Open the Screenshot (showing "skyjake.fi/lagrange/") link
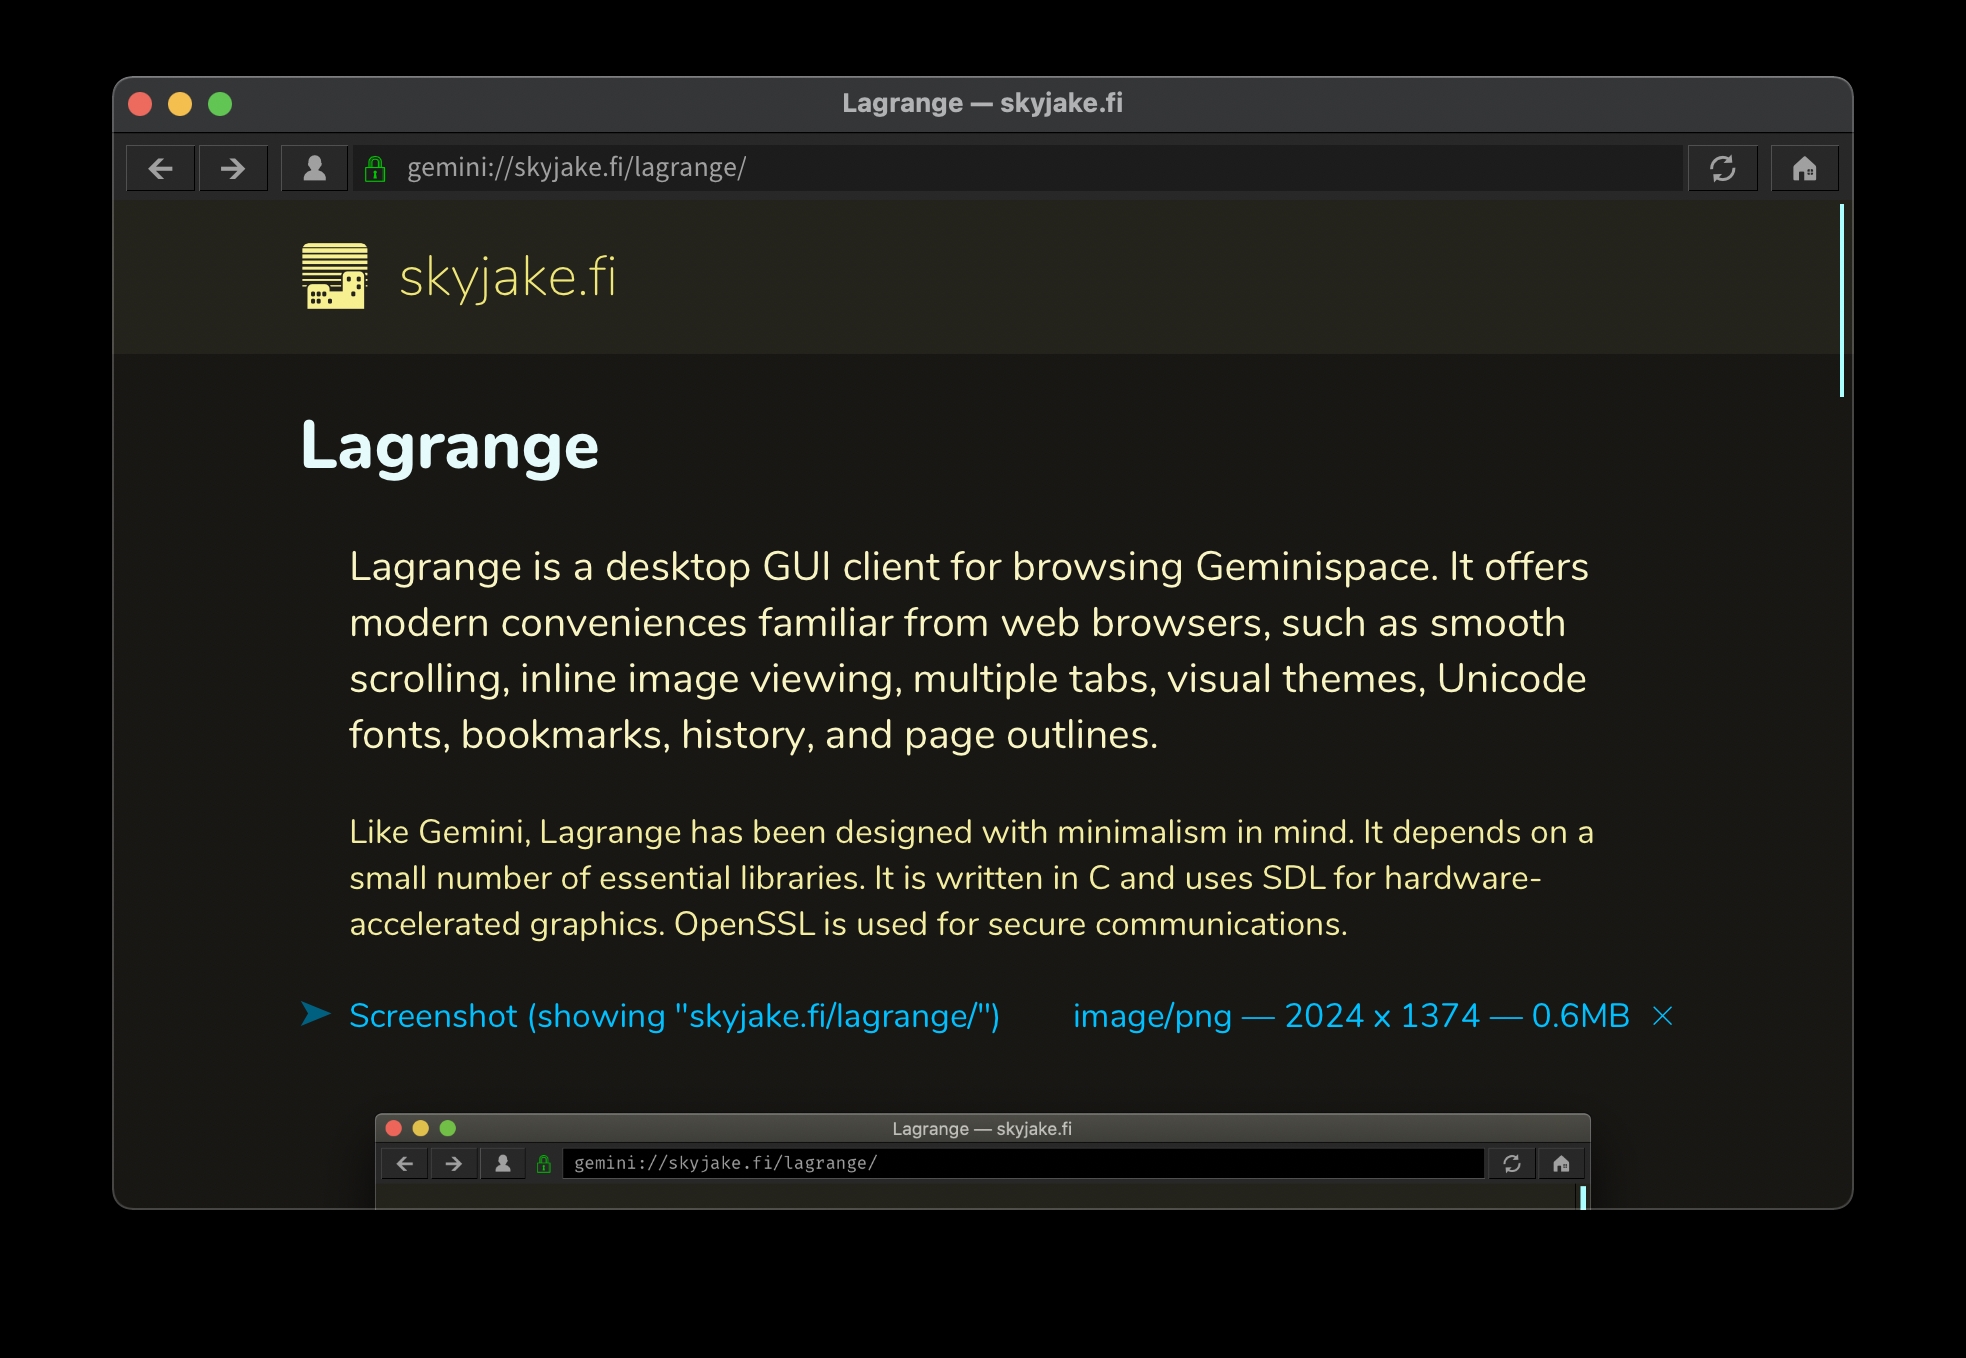This screenshot has width=1966, height=1358. pyautogui.click(x=674, y=1016)
